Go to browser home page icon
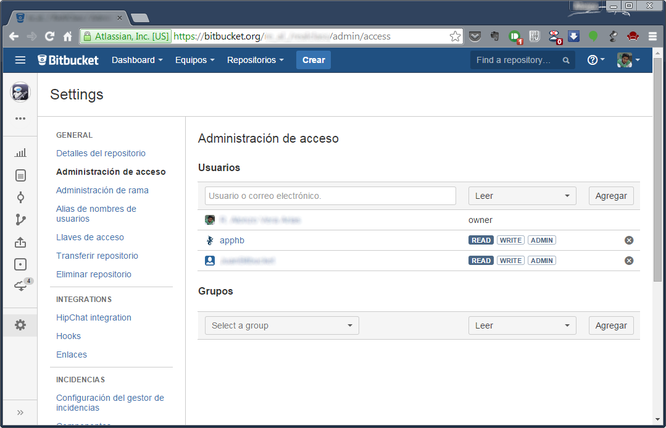This screenshot has width=666, height=428. pyautogui.click(x=68, y=37)
